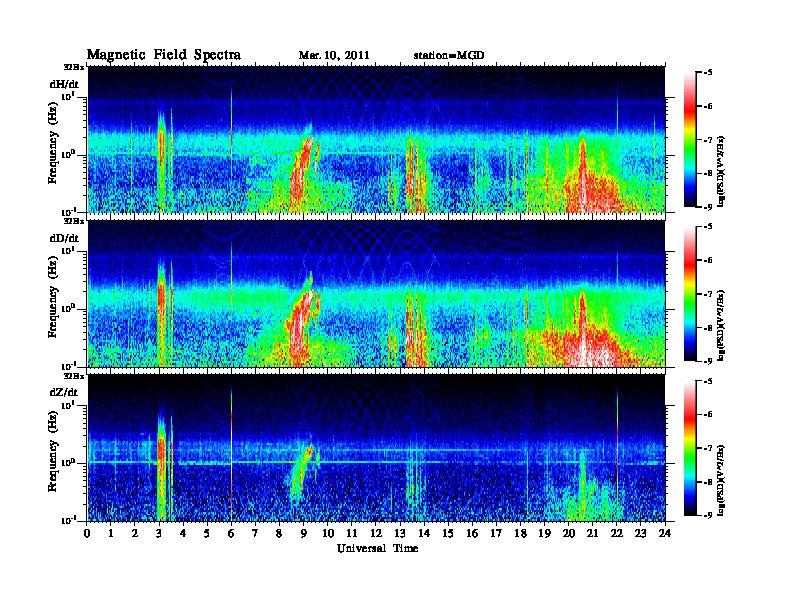Click the dZ/dt spectrogram plot
This screenshot has width=792, height=612.
coord(376,448)
